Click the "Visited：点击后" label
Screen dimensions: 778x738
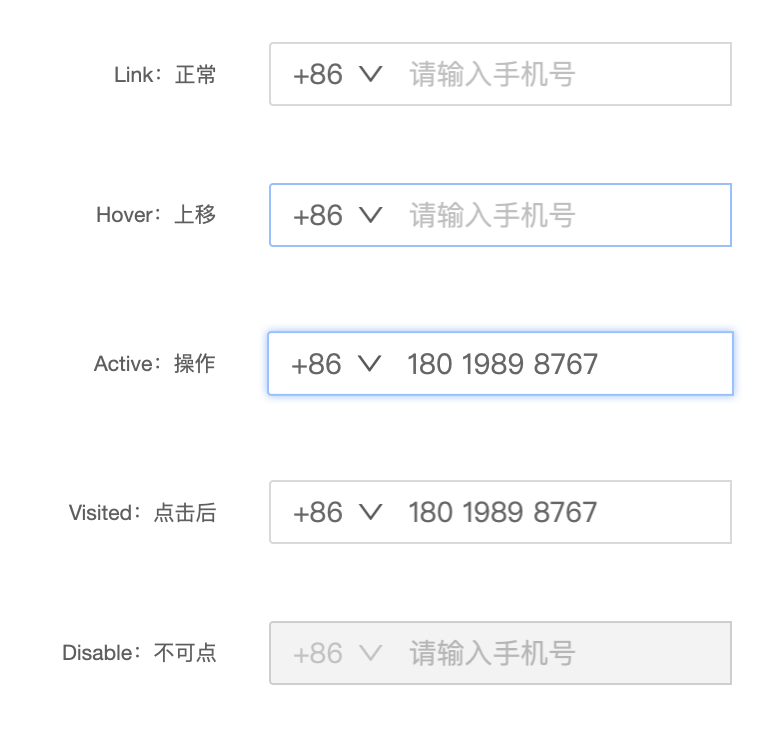coord(142,513)
